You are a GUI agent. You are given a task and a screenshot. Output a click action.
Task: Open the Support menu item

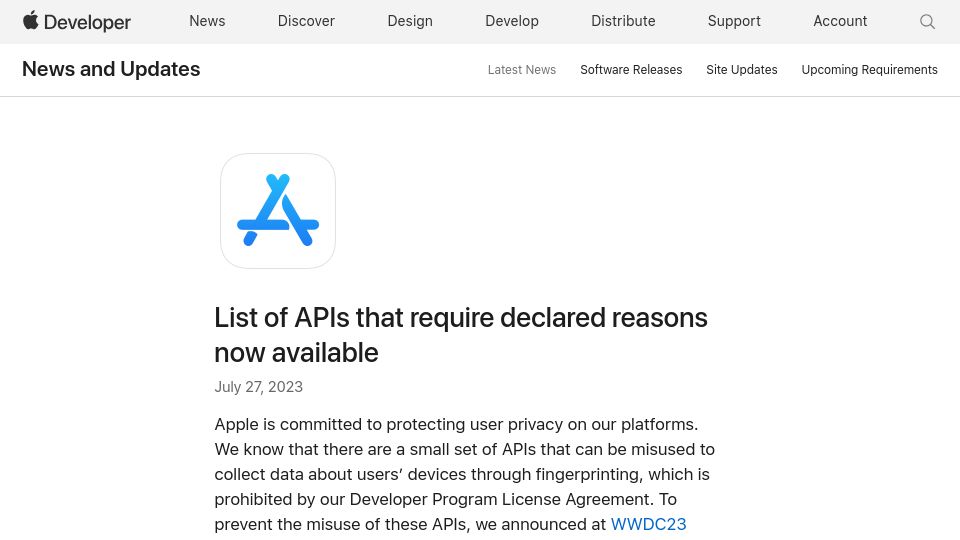(x=734, y=21)
